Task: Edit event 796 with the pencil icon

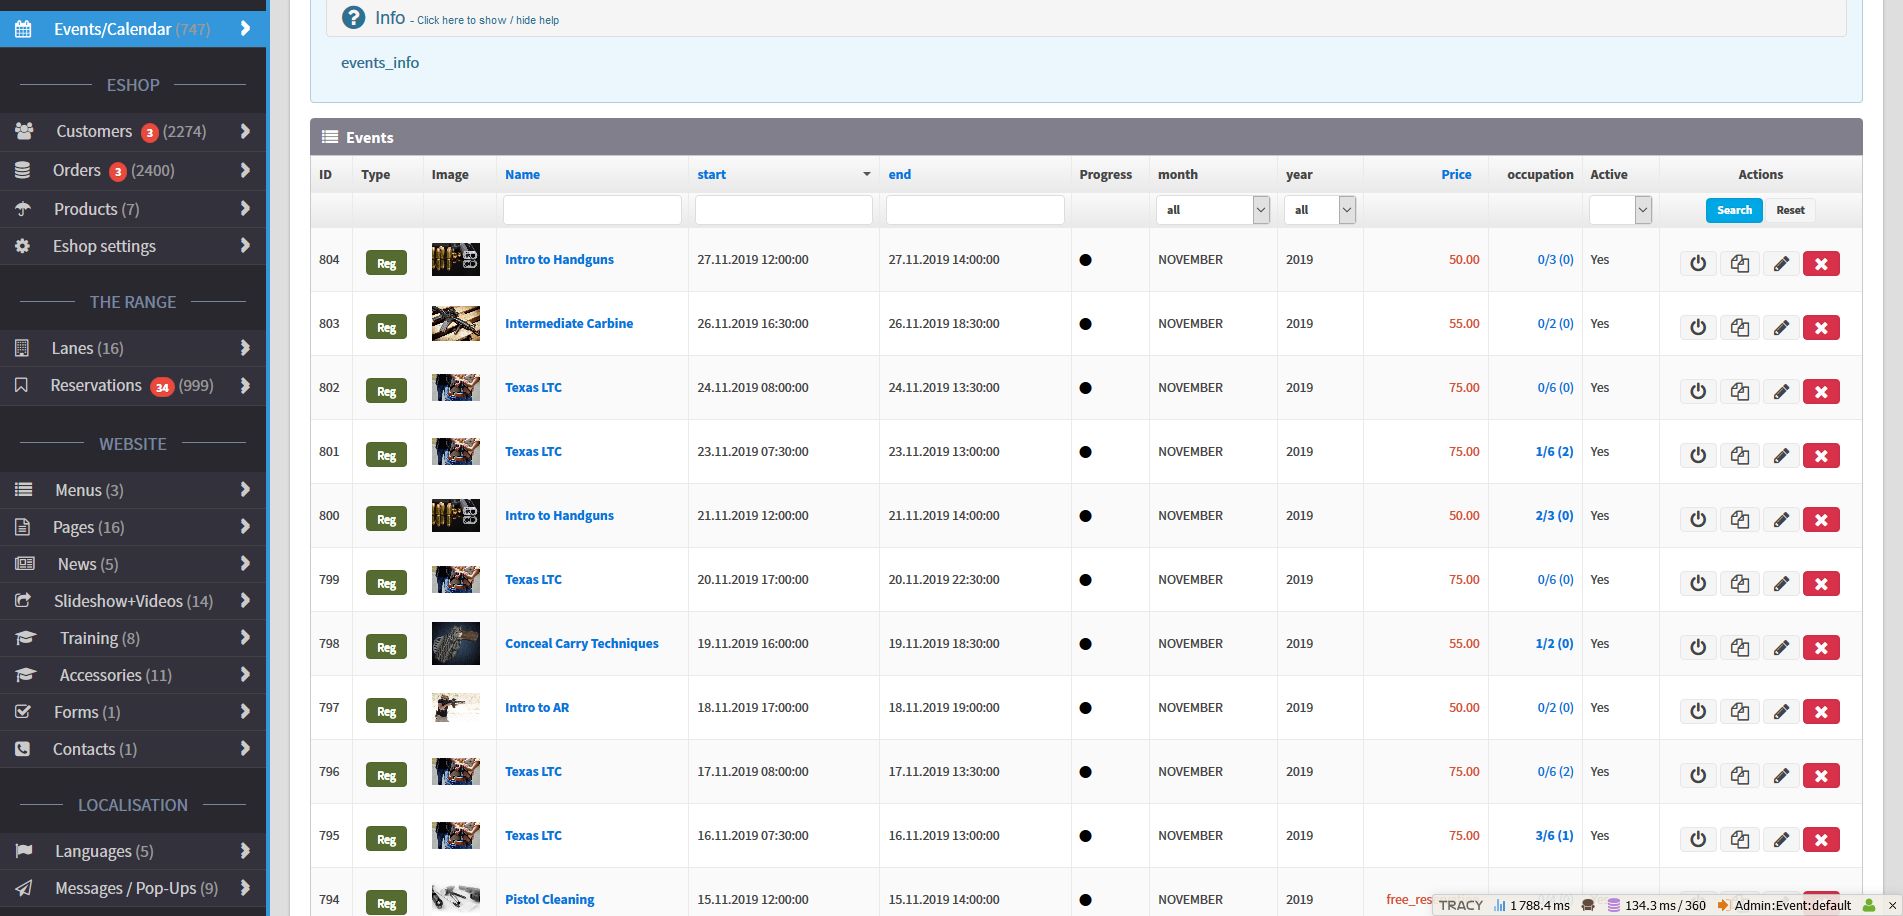Action: click(x=1780, y=776)
